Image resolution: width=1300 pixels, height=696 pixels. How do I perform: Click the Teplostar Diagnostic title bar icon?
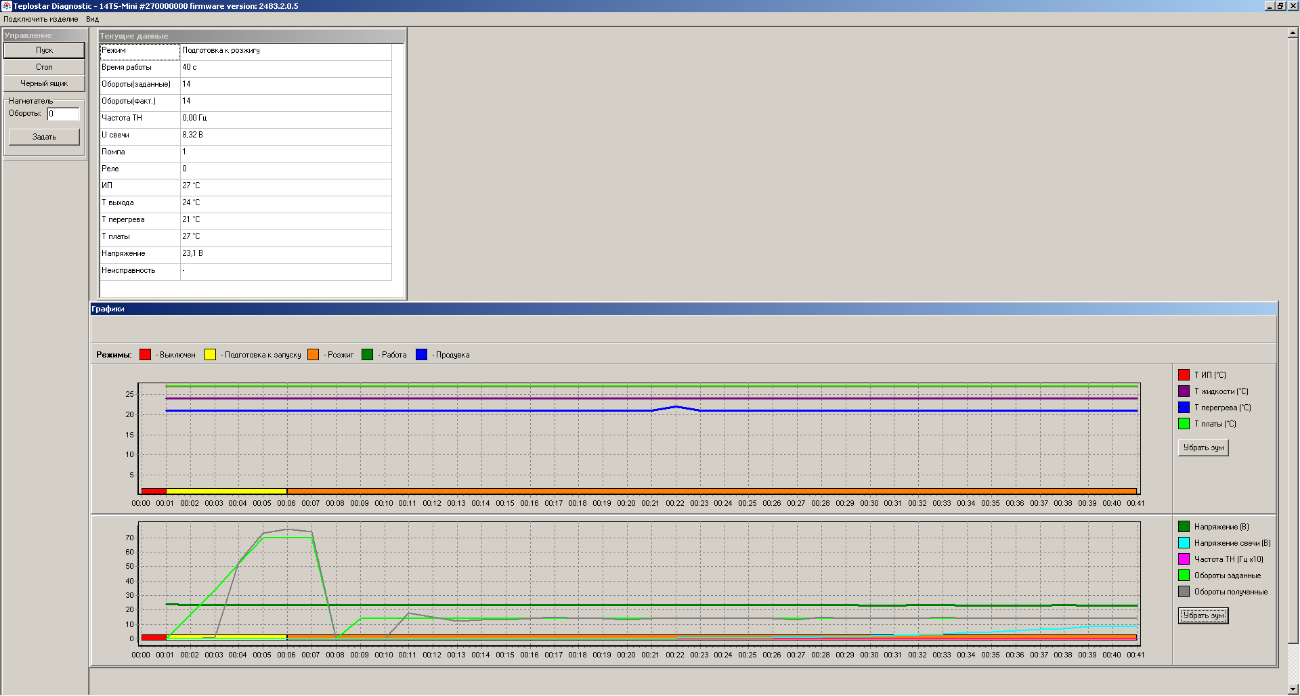pos(6,6)
